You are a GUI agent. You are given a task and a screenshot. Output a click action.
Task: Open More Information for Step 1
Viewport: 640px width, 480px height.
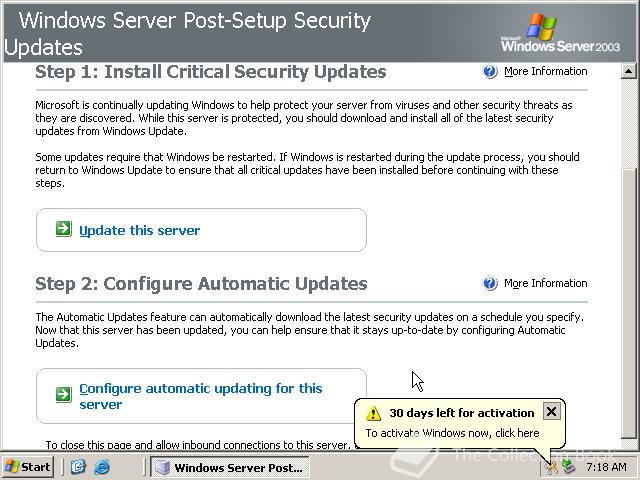click(x=545, y=71)
